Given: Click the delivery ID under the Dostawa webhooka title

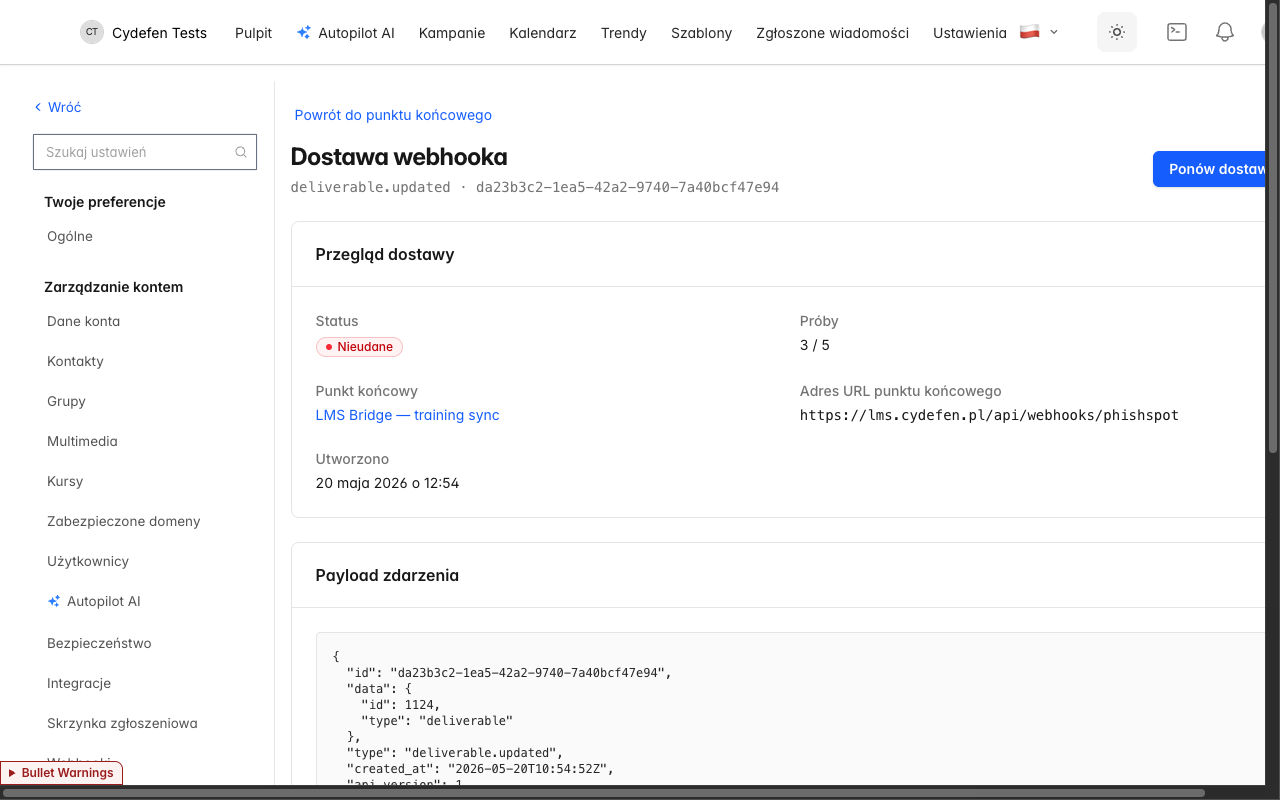Looking at the screenshot, I should click(x=627, y=187).
